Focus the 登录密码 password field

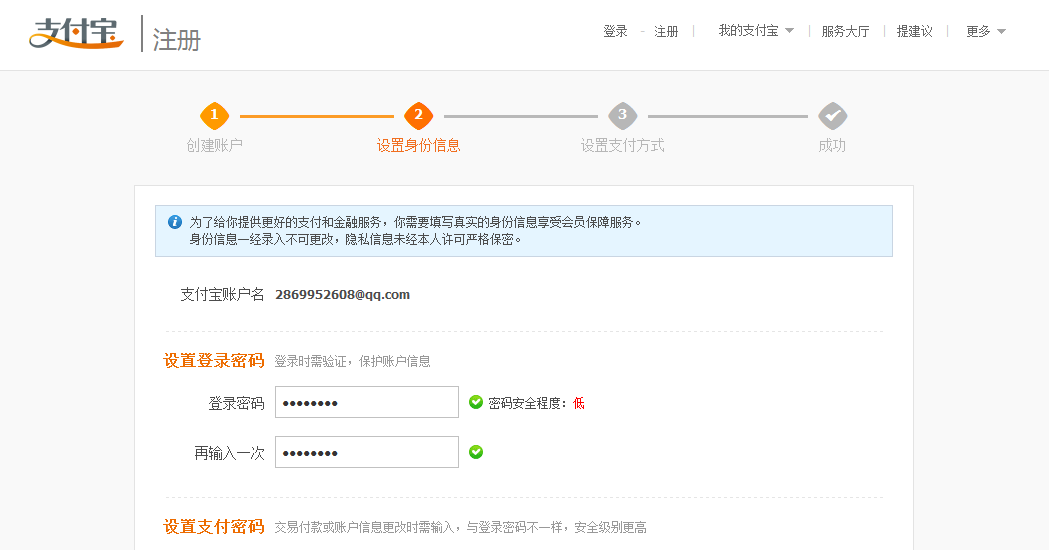point(367,402)
